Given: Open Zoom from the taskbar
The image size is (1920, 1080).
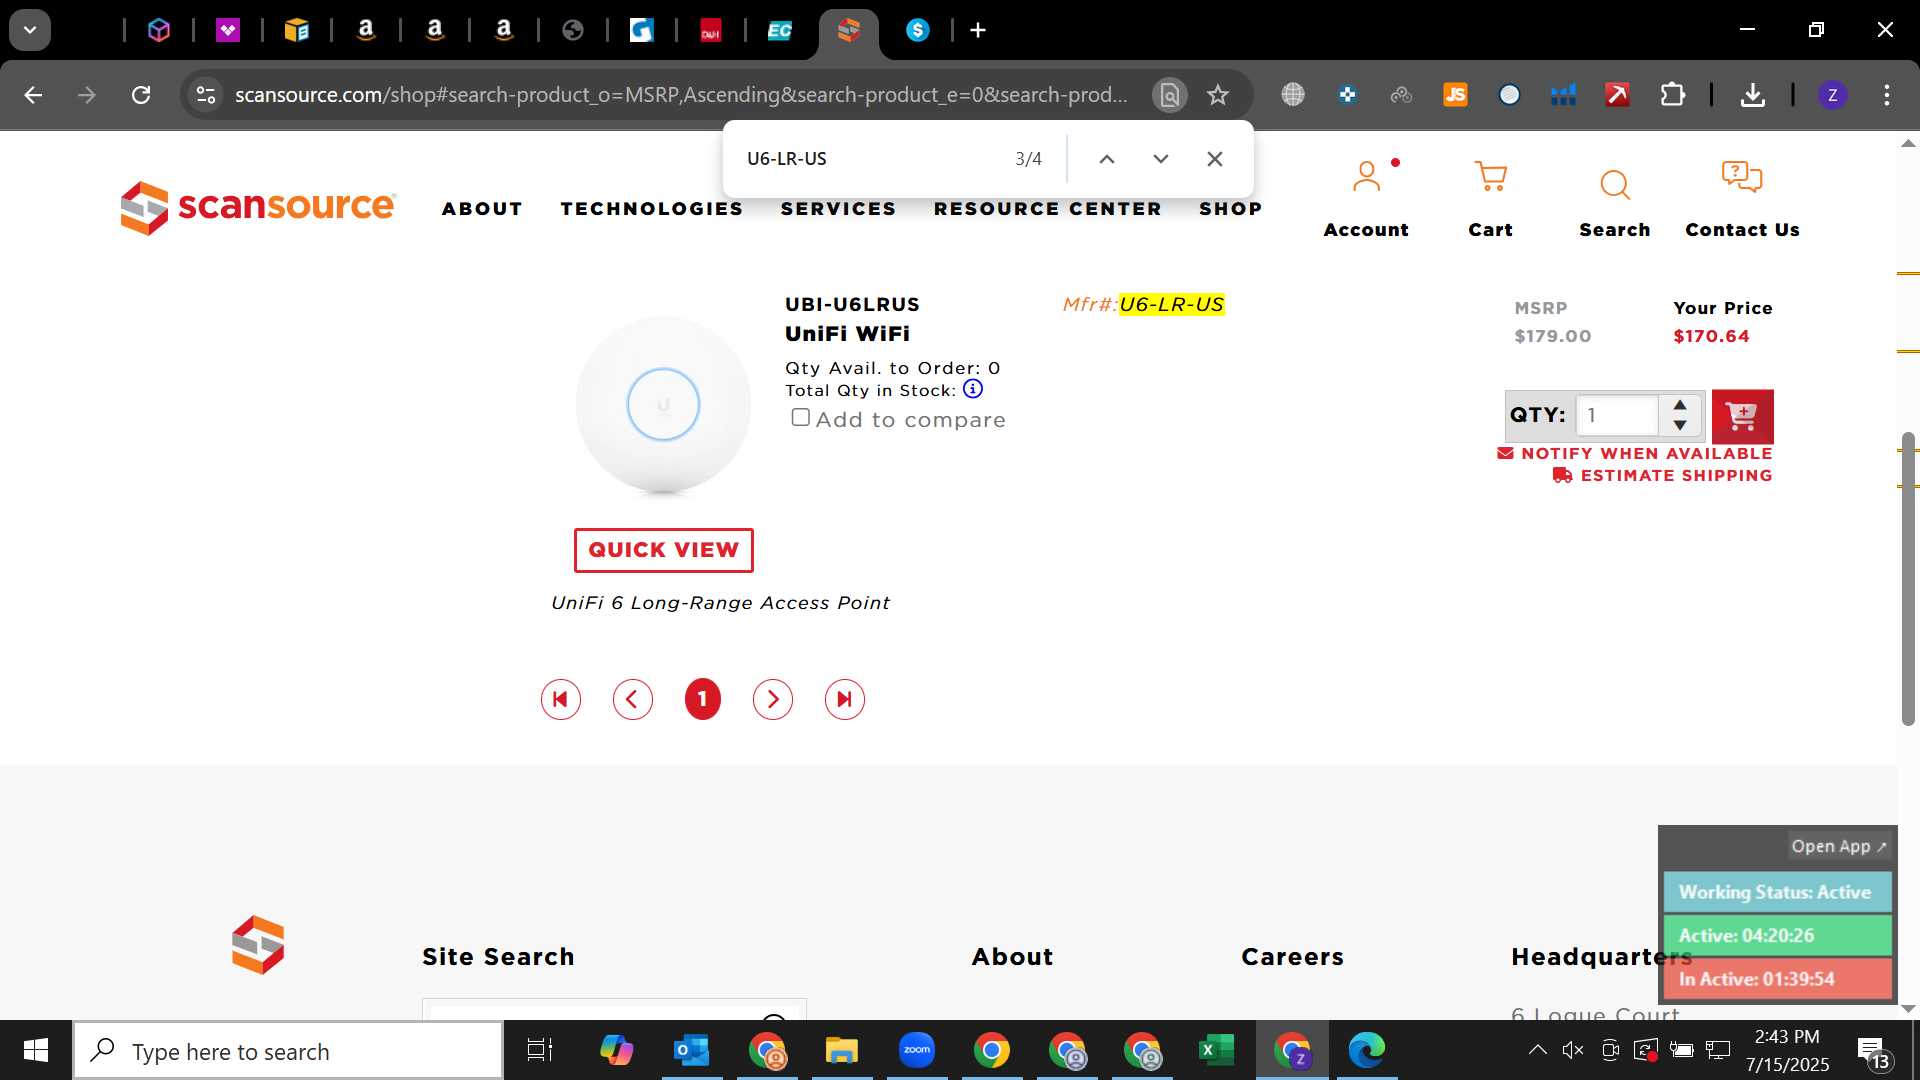Looking at the screenshot, I should point(917,1050).
